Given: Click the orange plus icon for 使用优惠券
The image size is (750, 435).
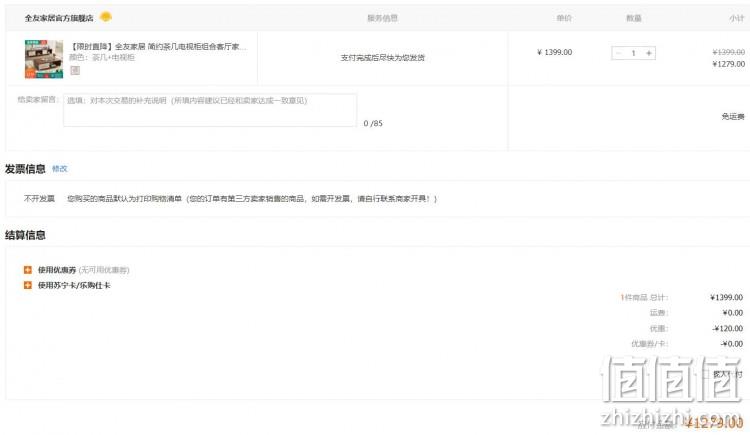Looking at the screenshot, I should (28, 270).
